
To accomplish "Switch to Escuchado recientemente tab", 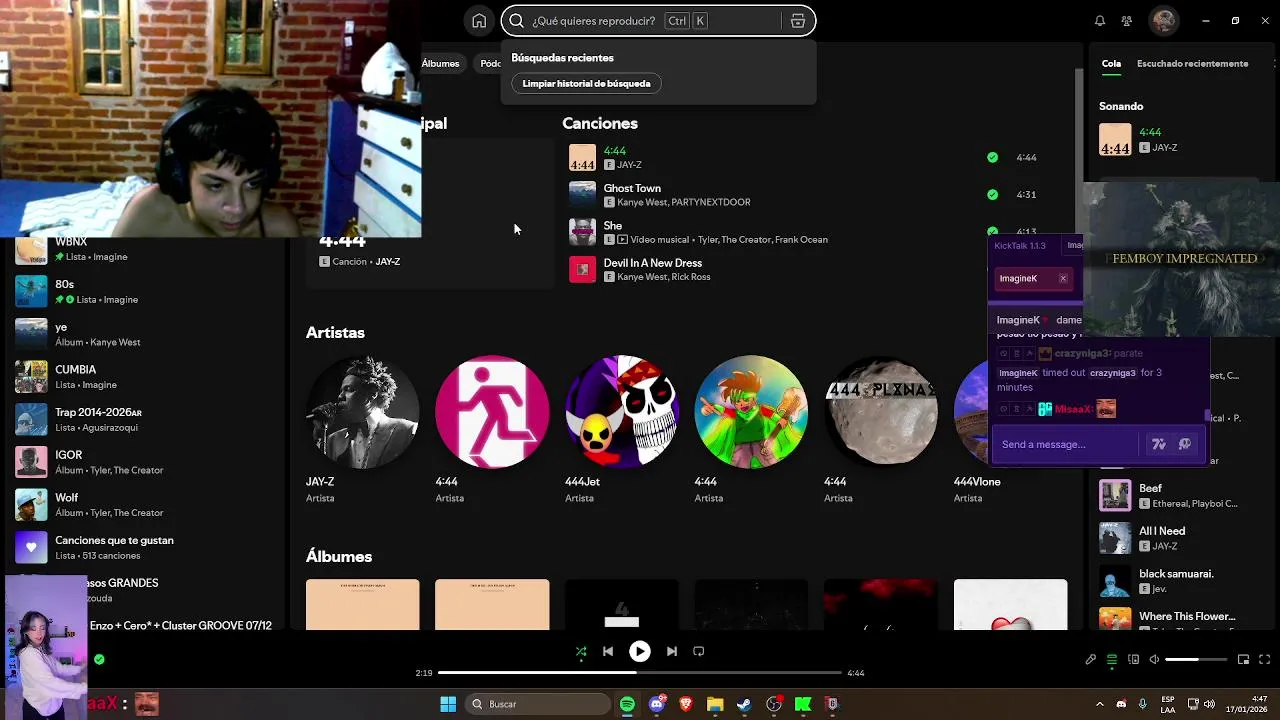I will pyautogui.click(x=1192, y=63).
